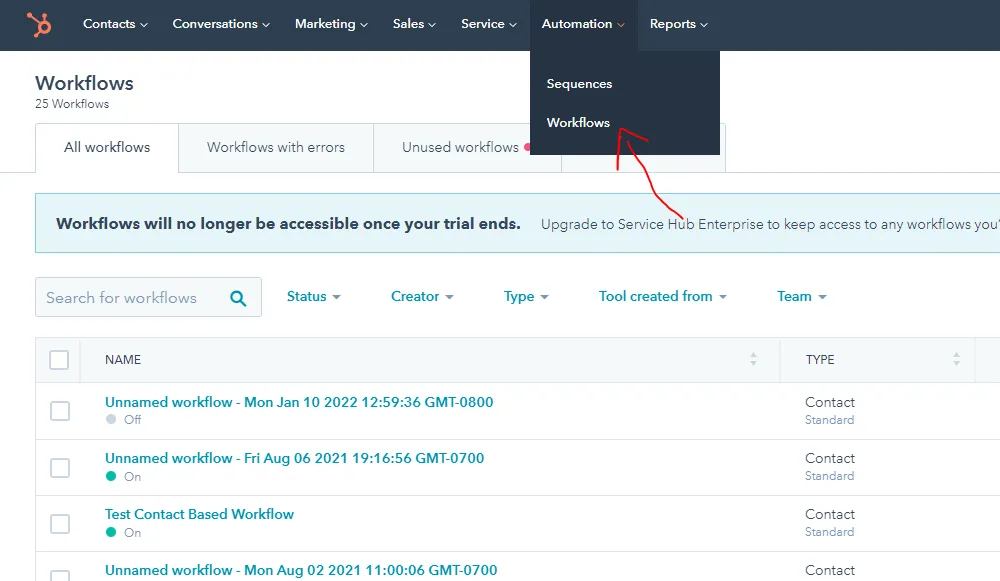Viewport: 1000px width, 581px height.
Task: Open the Aug 02 2021 unnamed workflow
Action: click(x=301, y=570)
